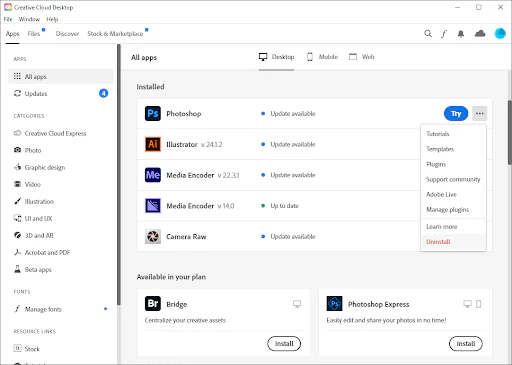The image size is (512, 365).
Task: Open the Acrobat and PDF category
Action: (42, 252)
